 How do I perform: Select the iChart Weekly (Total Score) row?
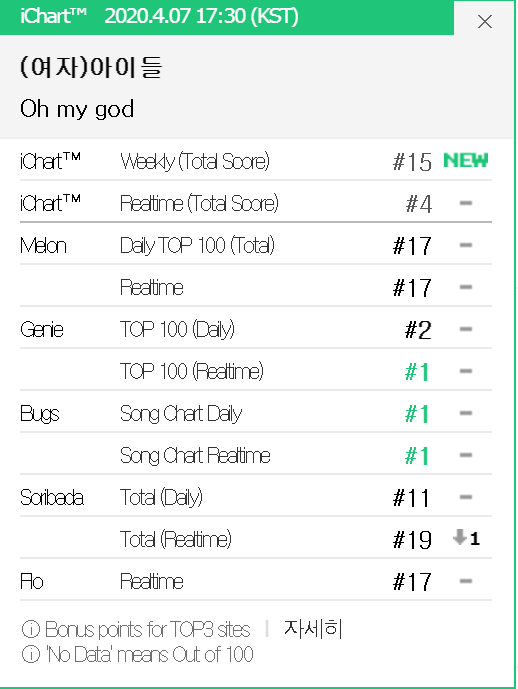[x=256, y=161]
